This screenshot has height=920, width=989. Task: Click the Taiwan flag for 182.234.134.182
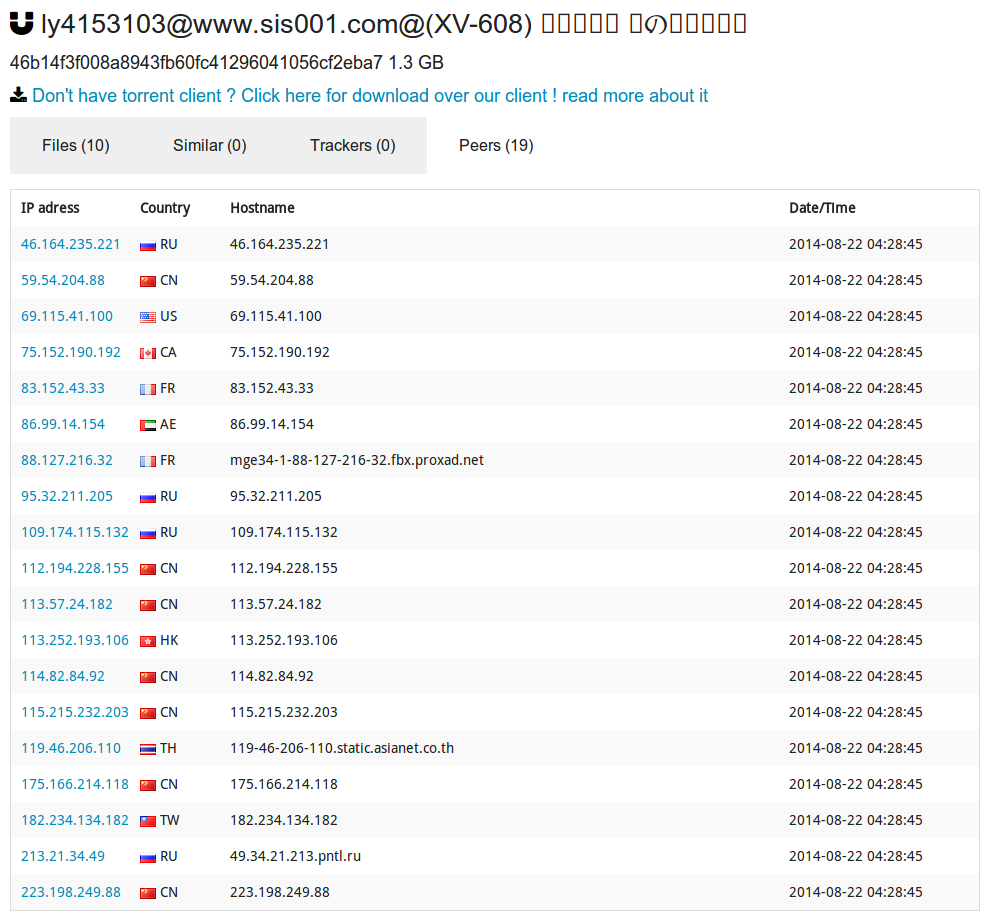coord(148,821)
